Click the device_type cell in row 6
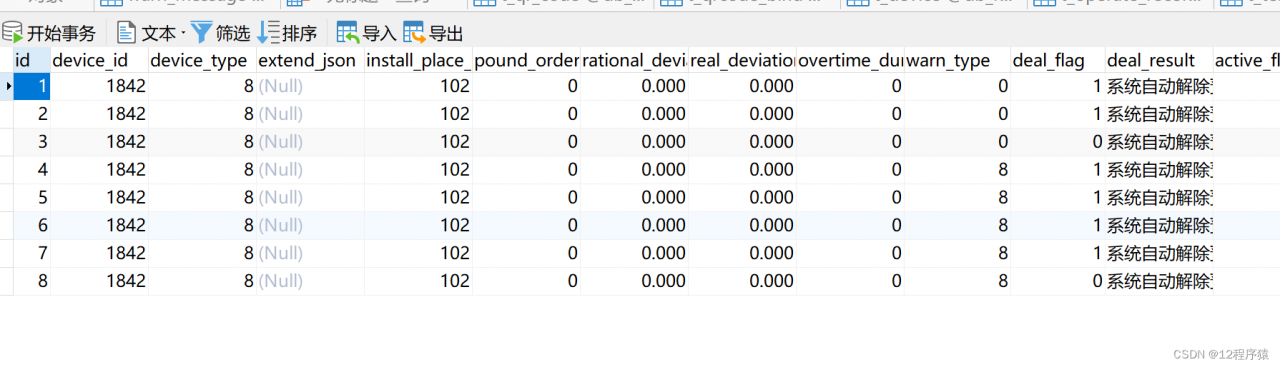This screenshot has width=1280, height=367. (x=202, y=225)
